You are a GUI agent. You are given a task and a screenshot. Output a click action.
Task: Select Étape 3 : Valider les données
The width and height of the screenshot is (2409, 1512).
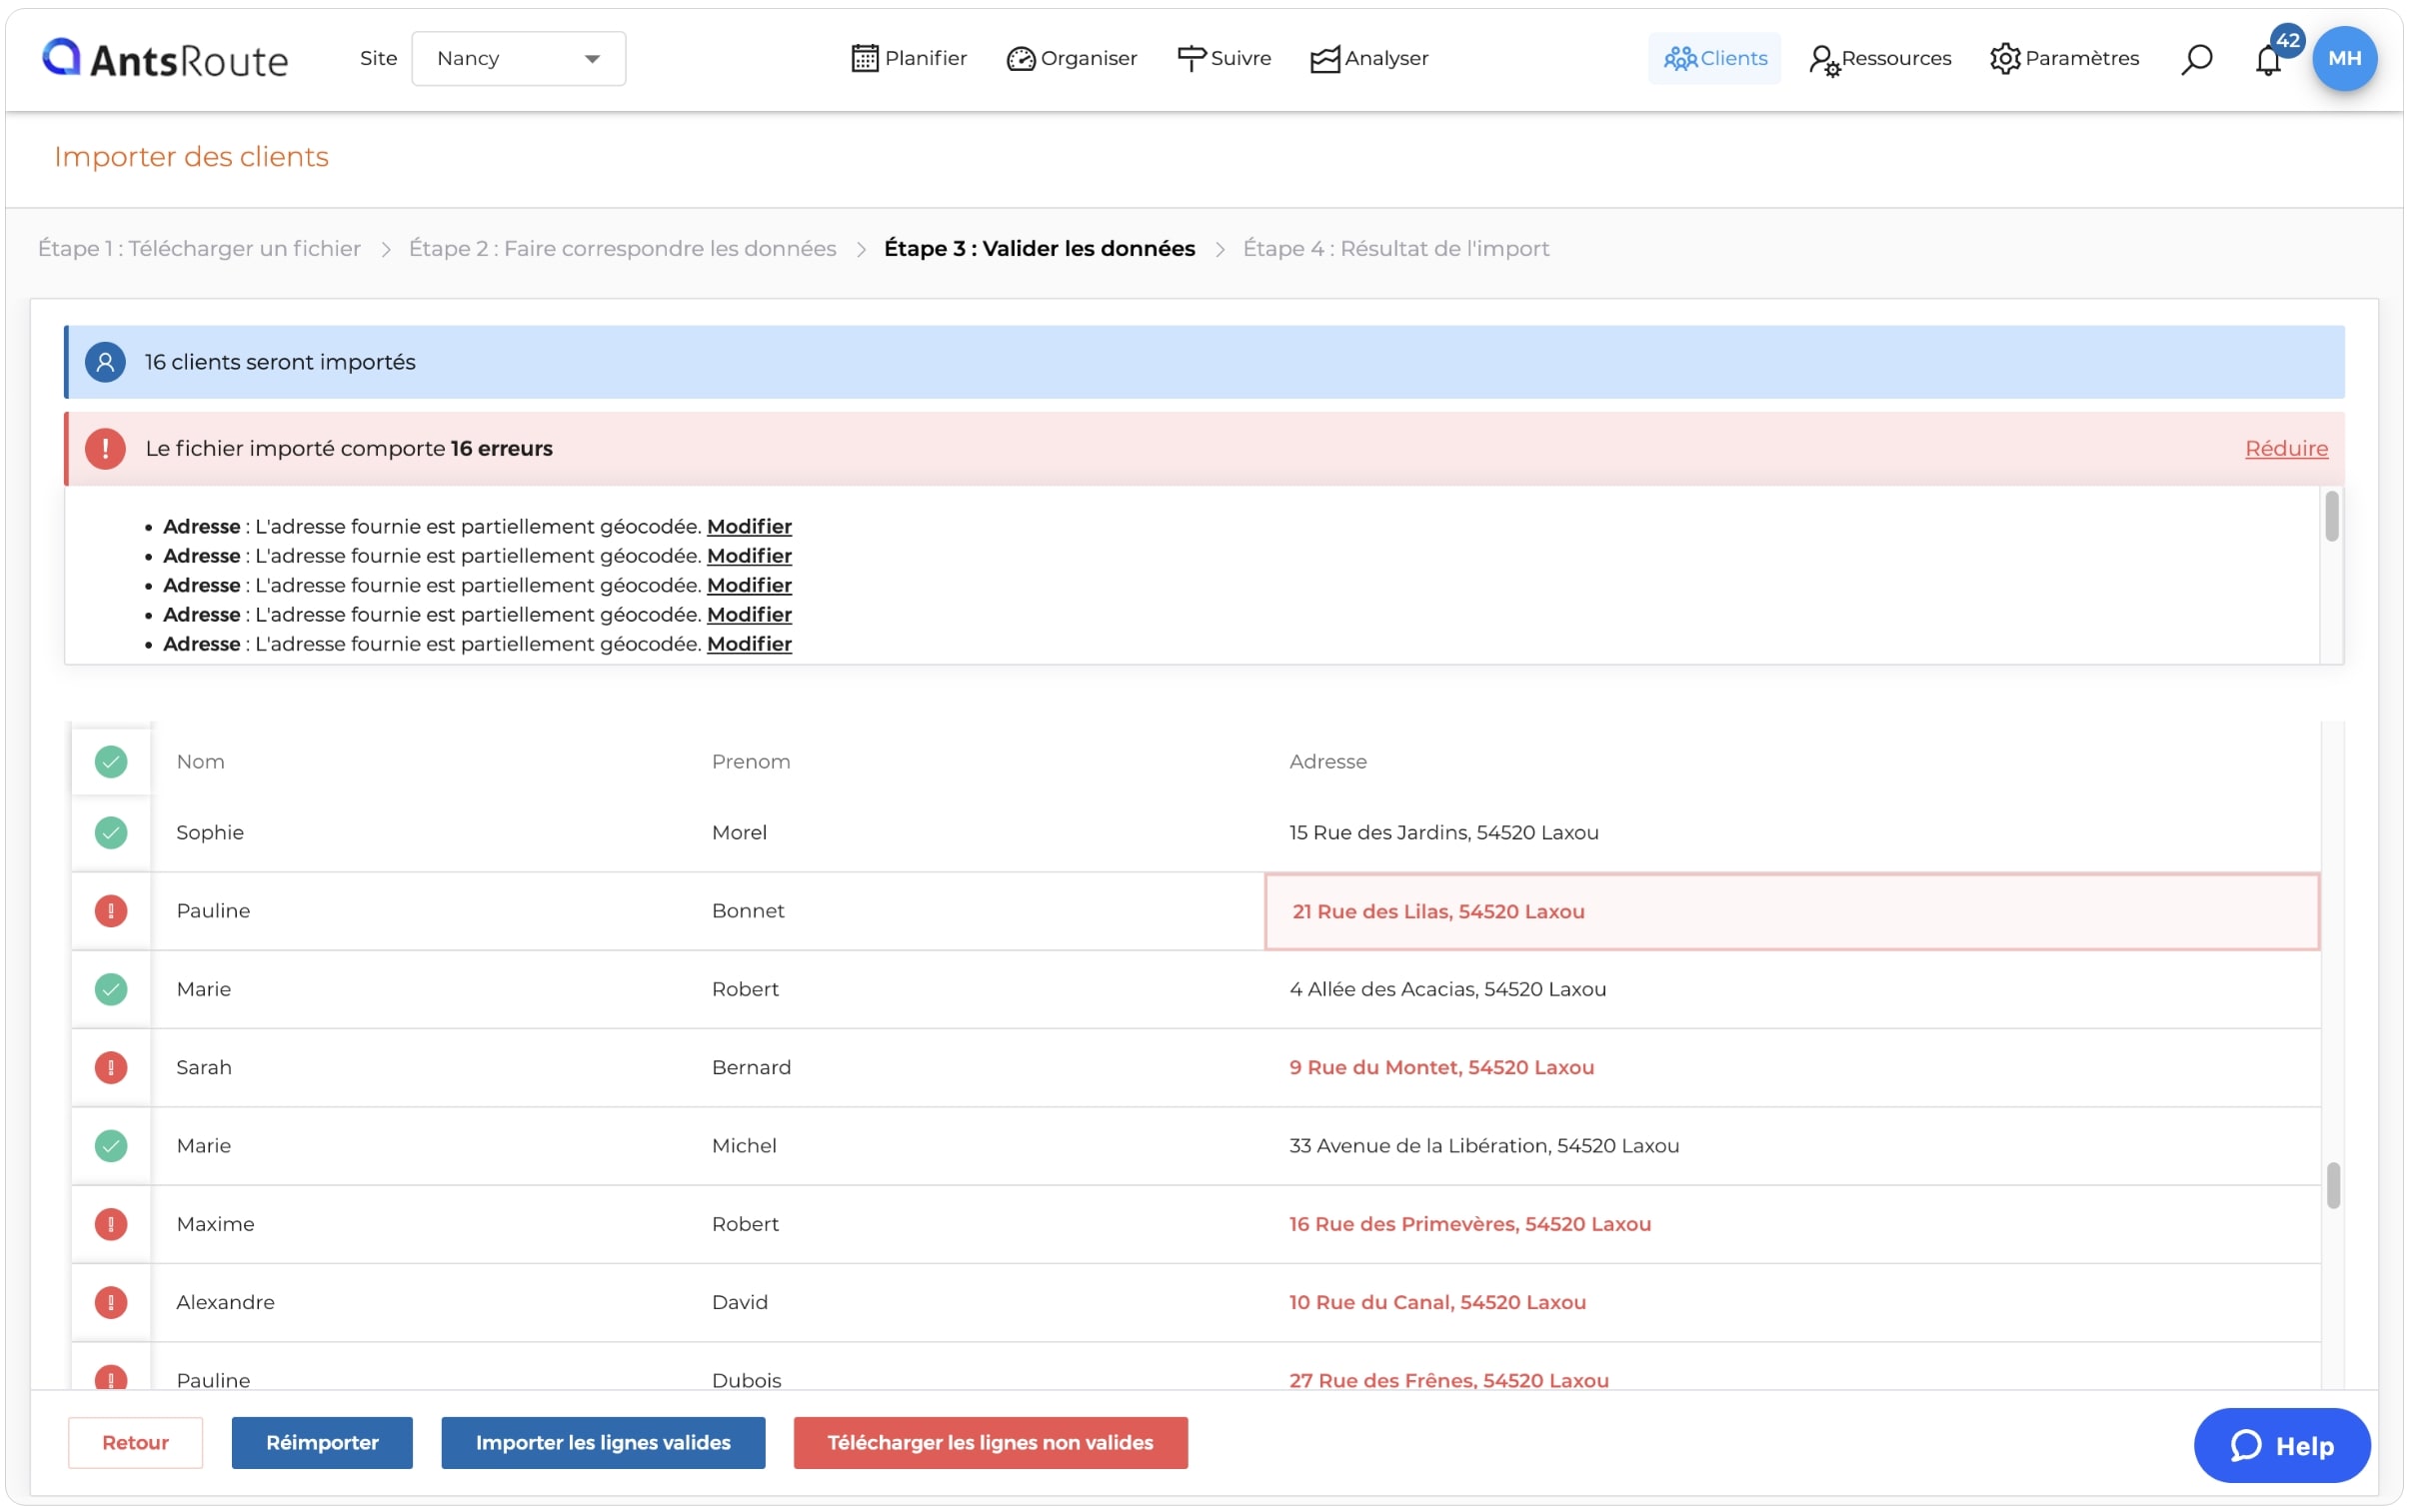tap(1039, 248)
